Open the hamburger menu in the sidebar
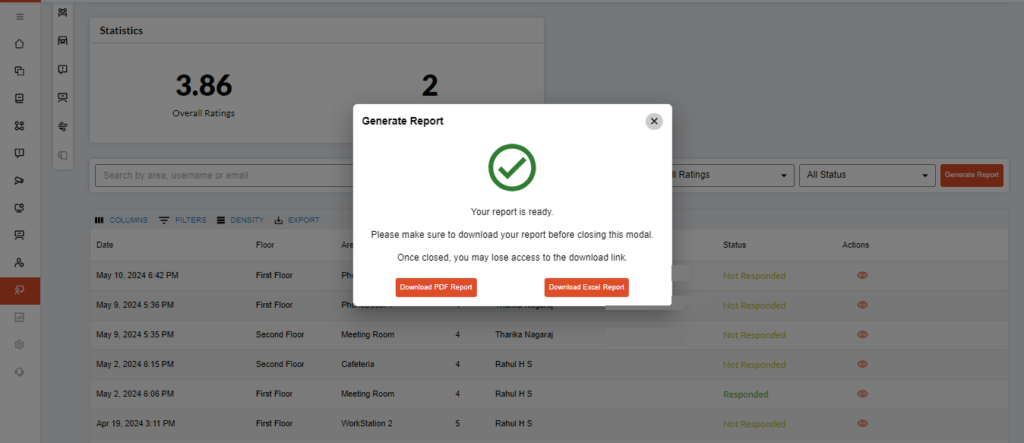 click(19, 17)
